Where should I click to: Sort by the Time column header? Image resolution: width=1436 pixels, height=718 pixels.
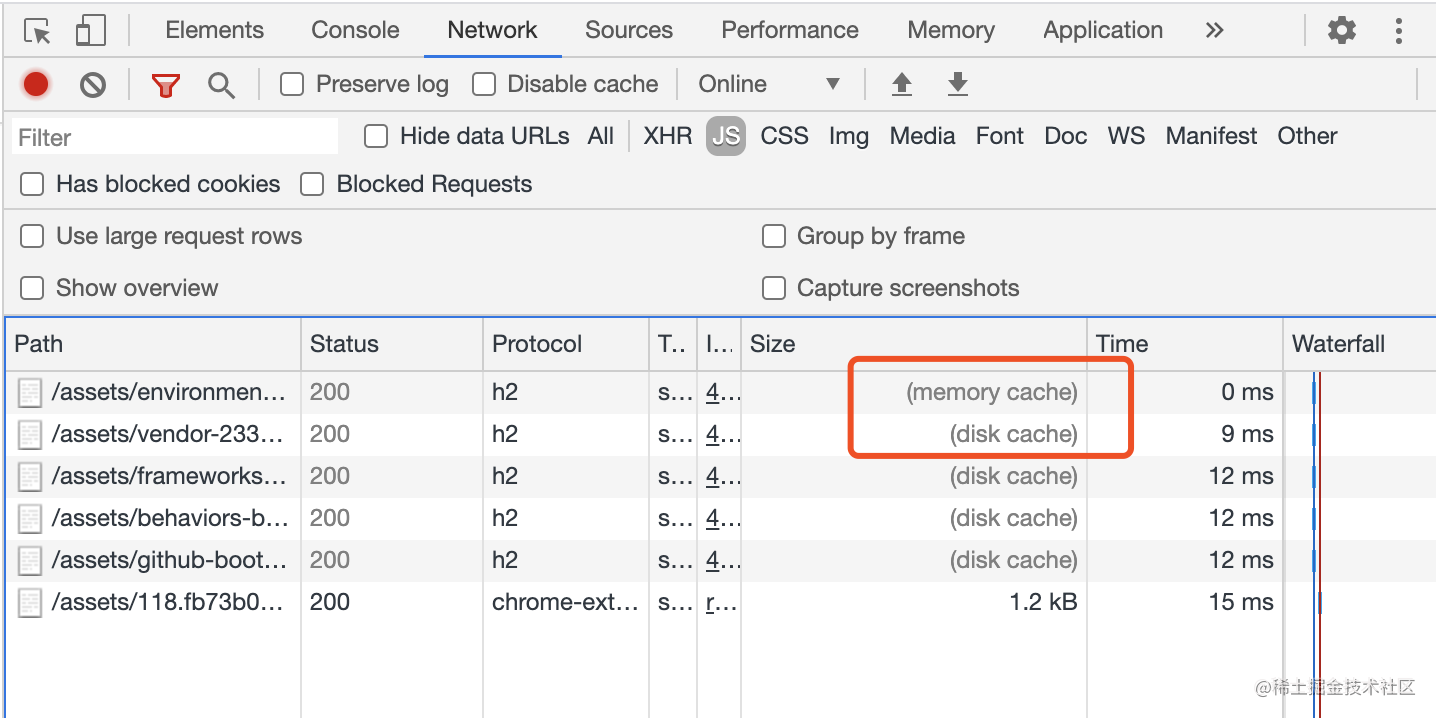click(x=1185, y=344)
